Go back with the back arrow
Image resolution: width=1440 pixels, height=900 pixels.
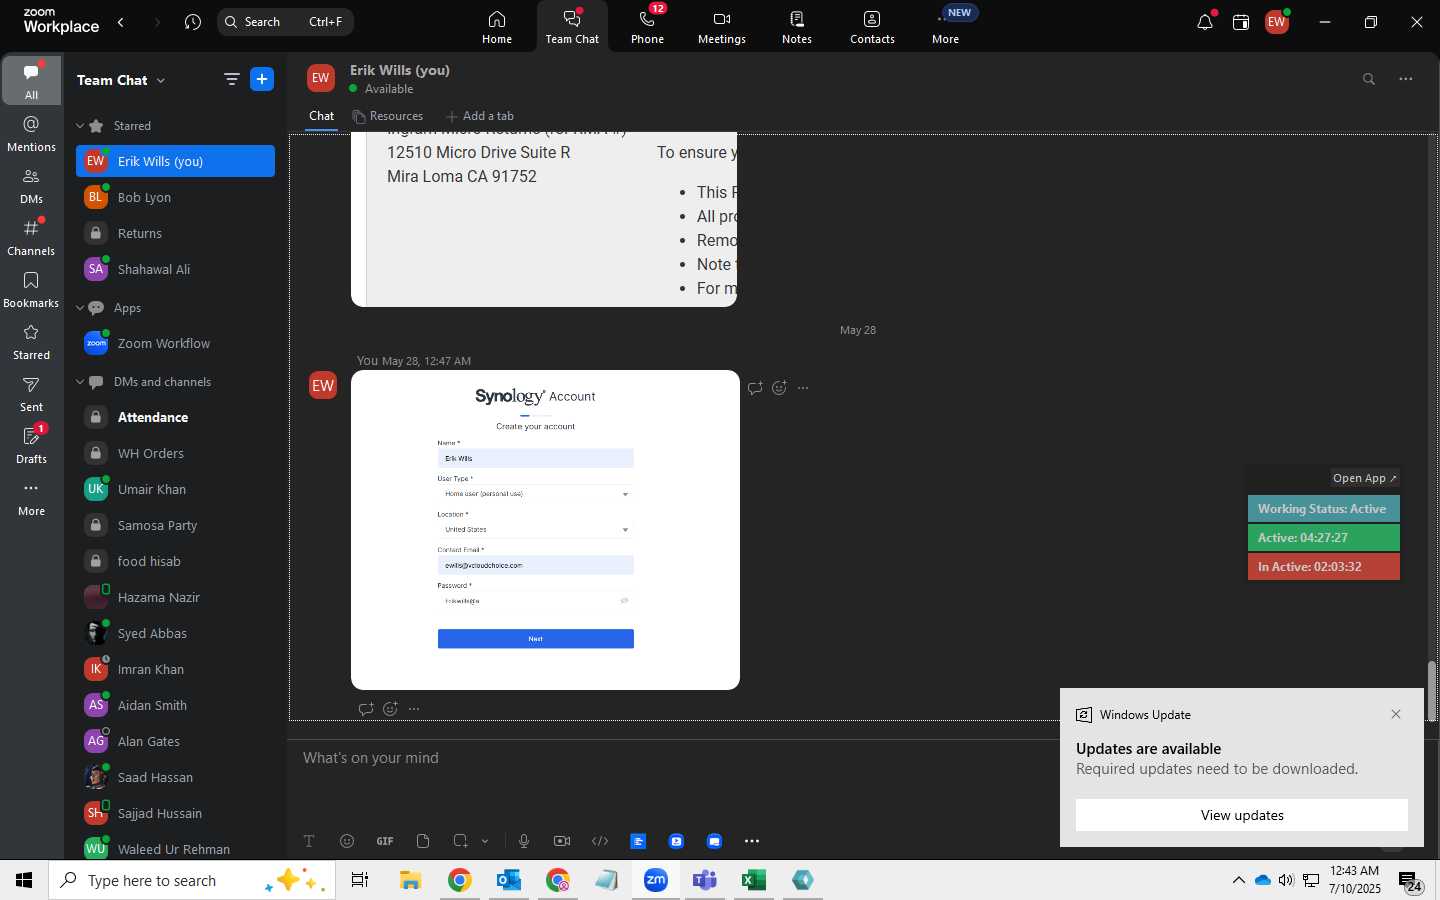point(121,22)
